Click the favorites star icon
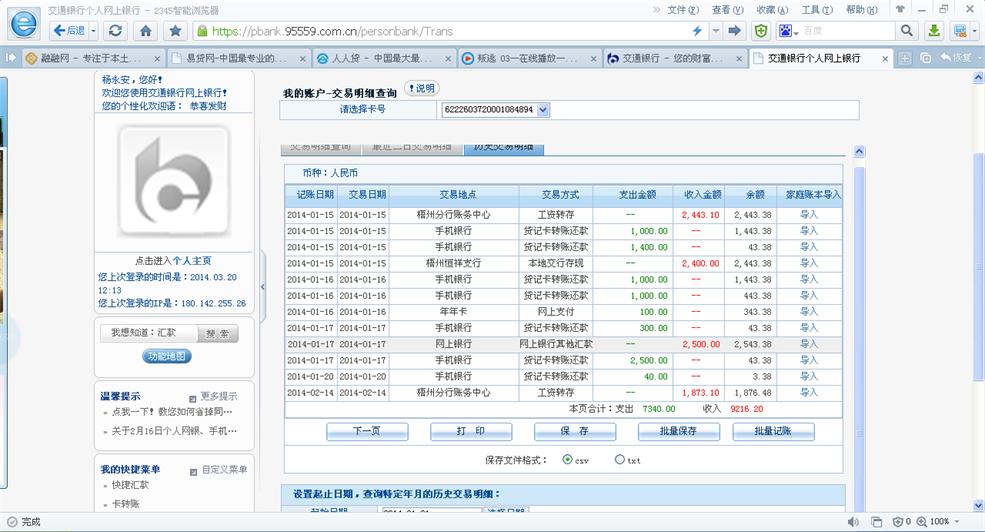This screenshot has width=985, height=532. coord(175,31)
